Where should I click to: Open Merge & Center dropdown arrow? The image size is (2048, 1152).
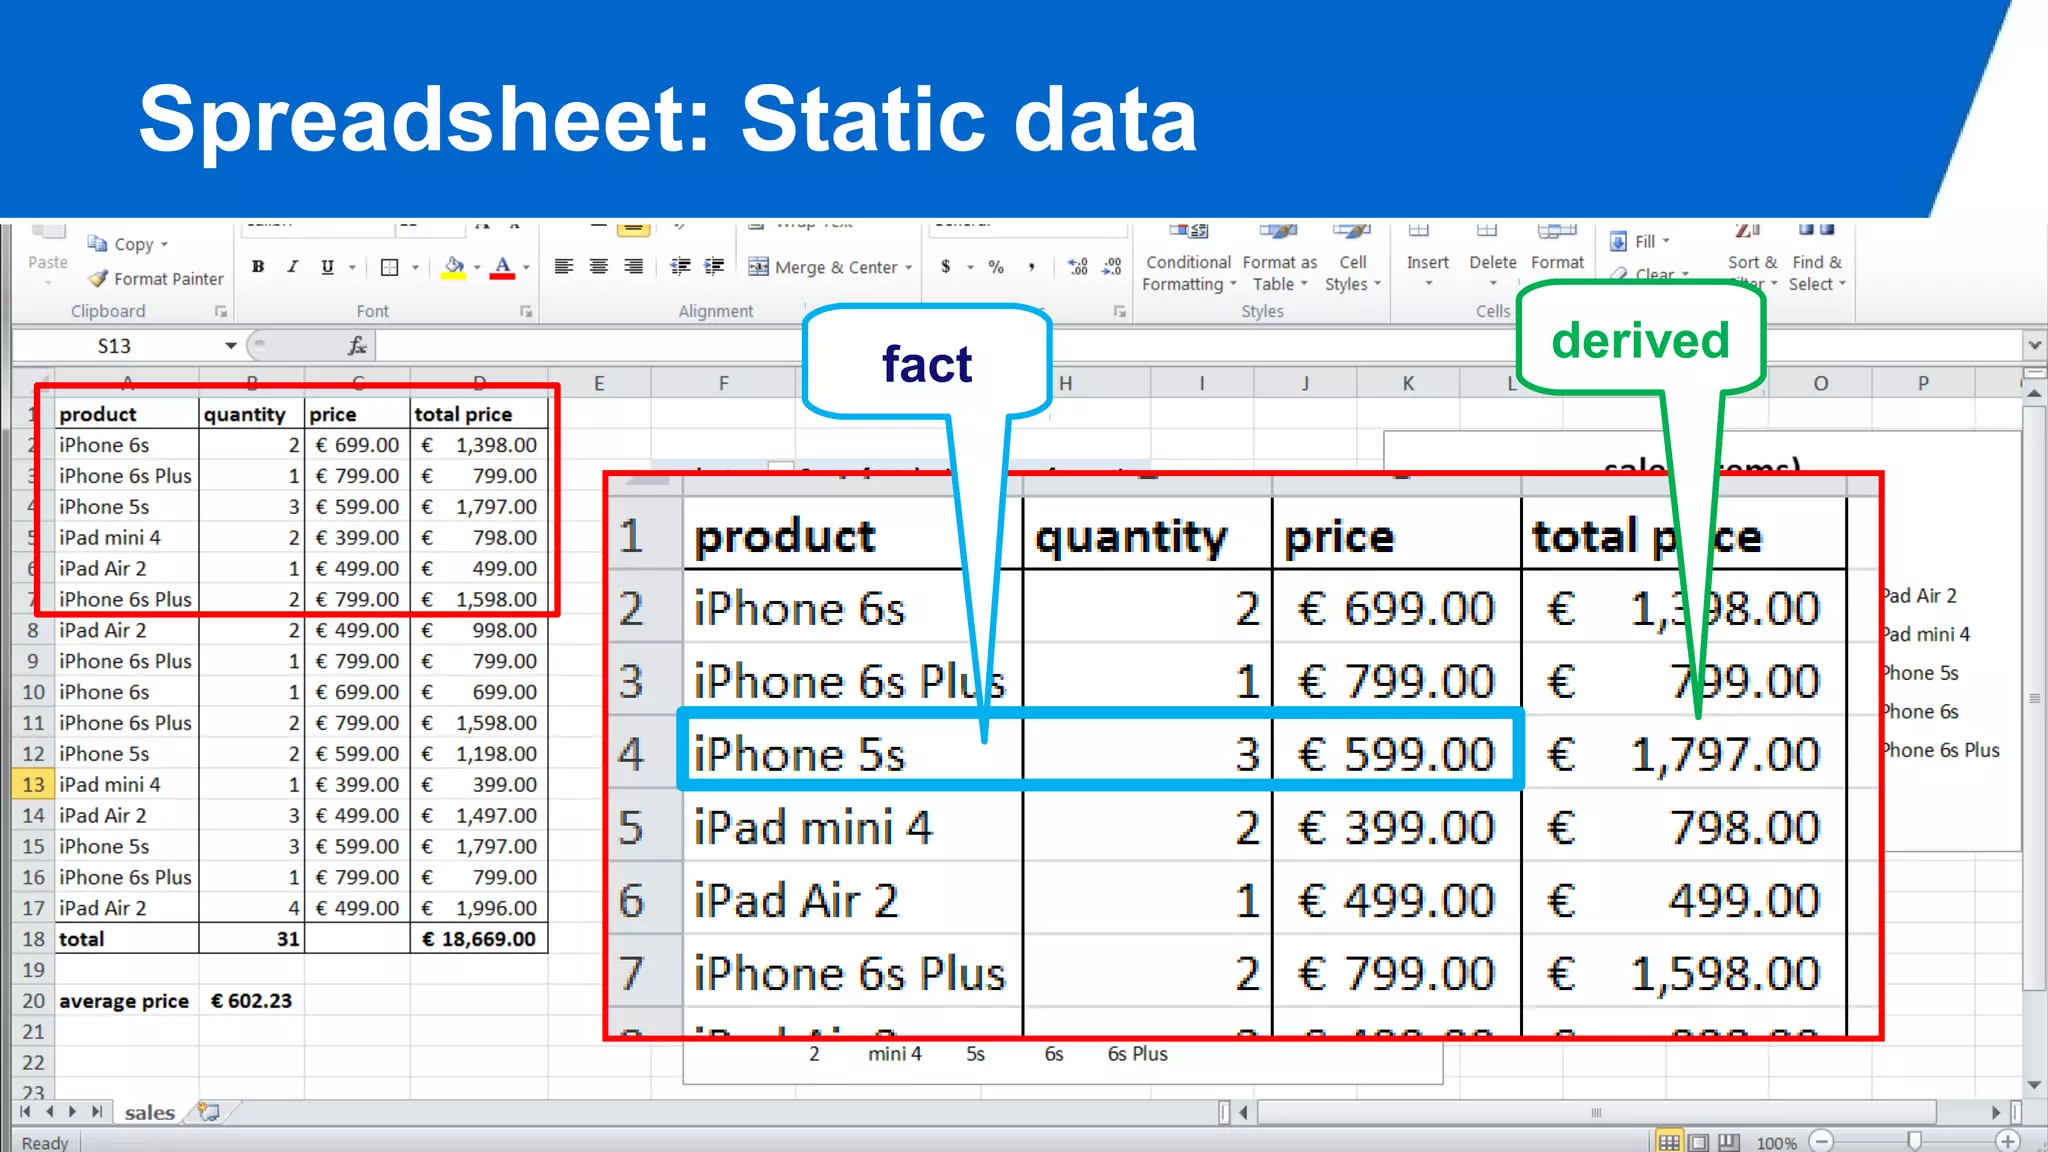pyautogui.click(x=909, y=268)
